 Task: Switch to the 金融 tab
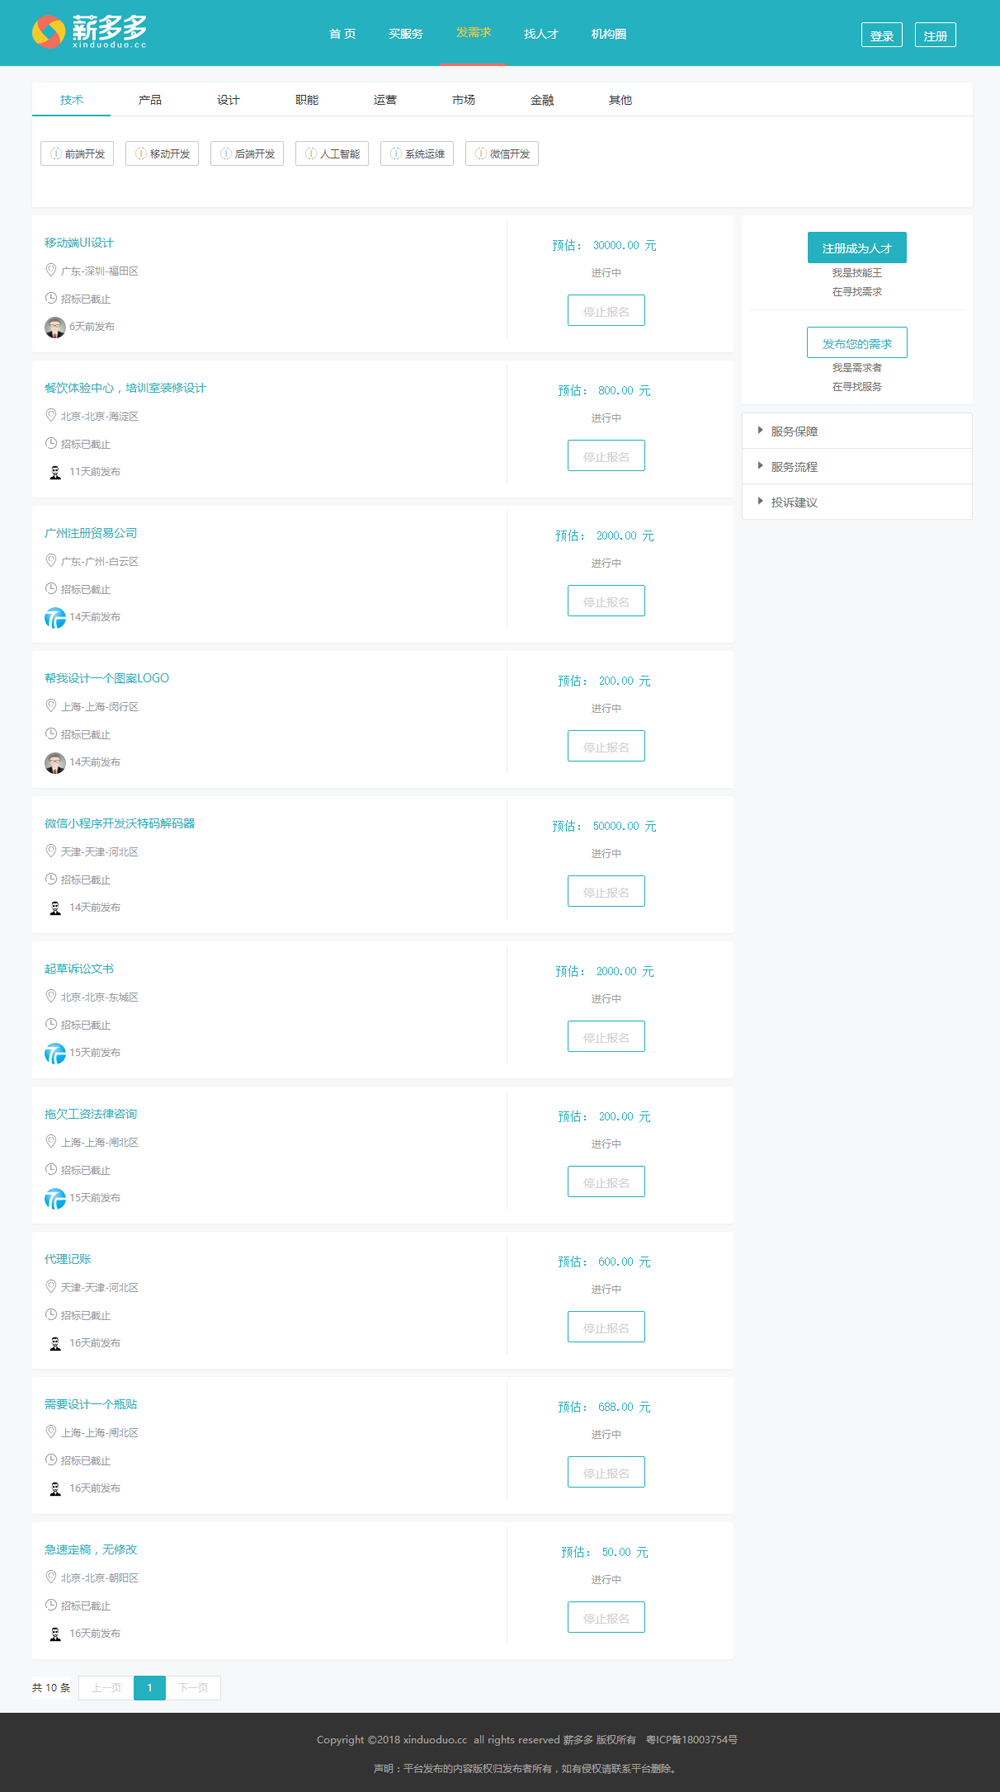pyautogui.click(x=542, y=100)
